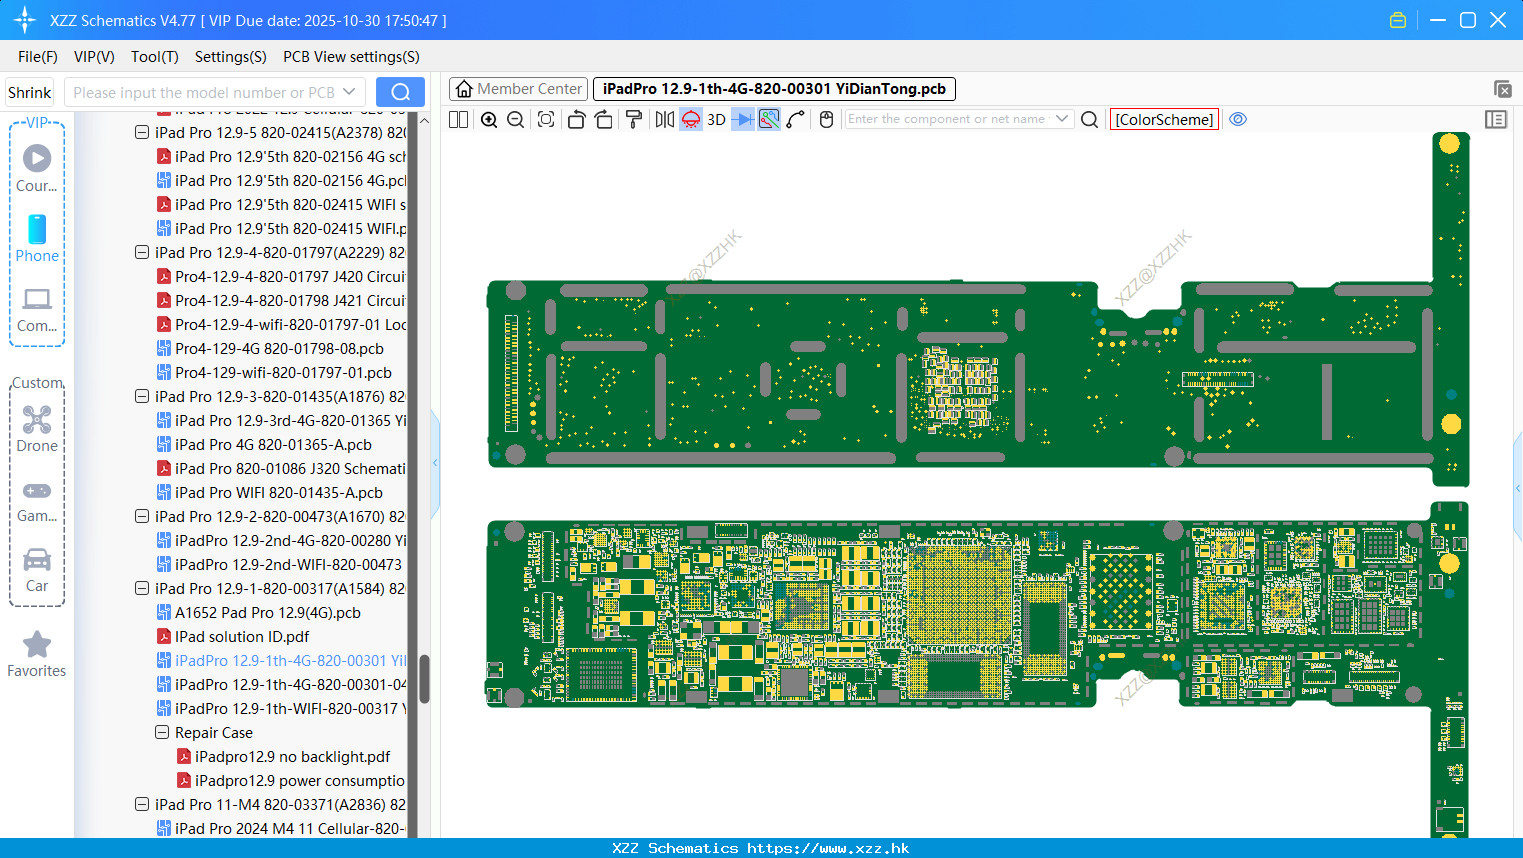Image resolution: width=1523 pixels, height=858 pixels.
Task: Open the Tool(T) menu
Action: tap(155, 57)
